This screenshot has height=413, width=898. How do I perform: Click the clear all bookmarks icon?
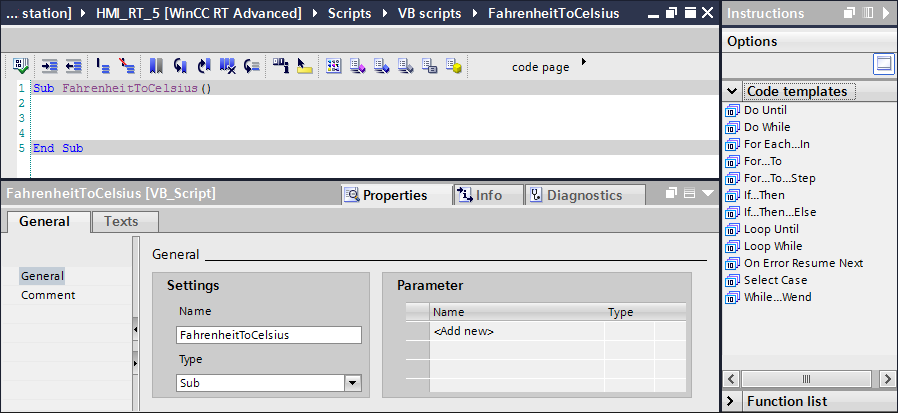tap(227, 66)
